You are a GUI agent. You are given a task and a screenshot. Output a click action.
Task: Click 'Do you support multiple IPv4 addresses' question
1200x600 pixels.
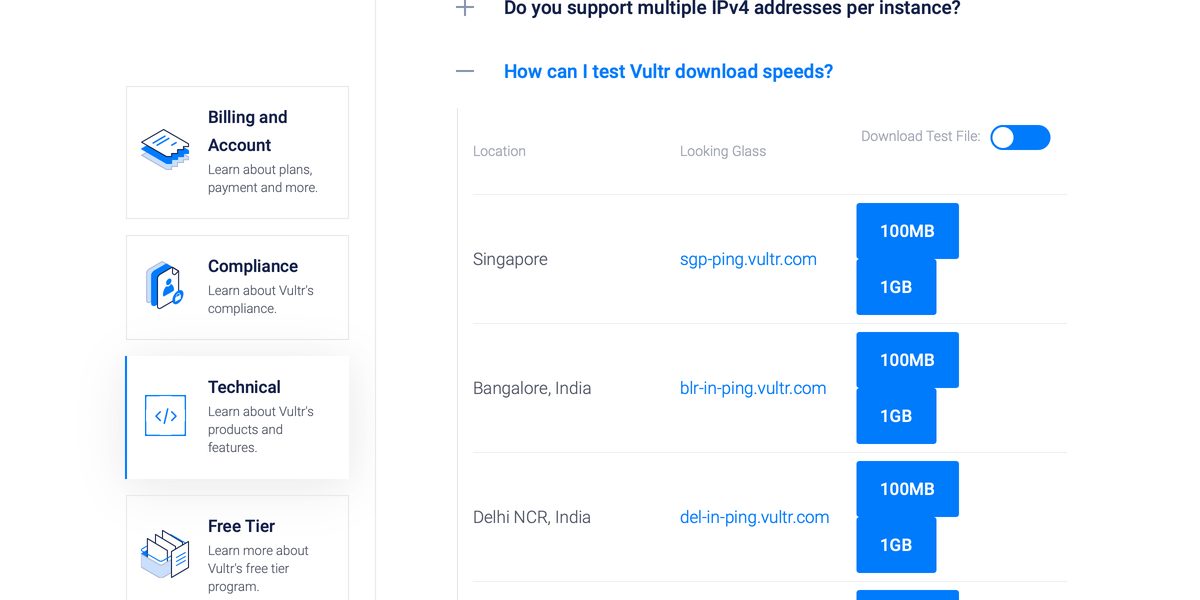732,8
